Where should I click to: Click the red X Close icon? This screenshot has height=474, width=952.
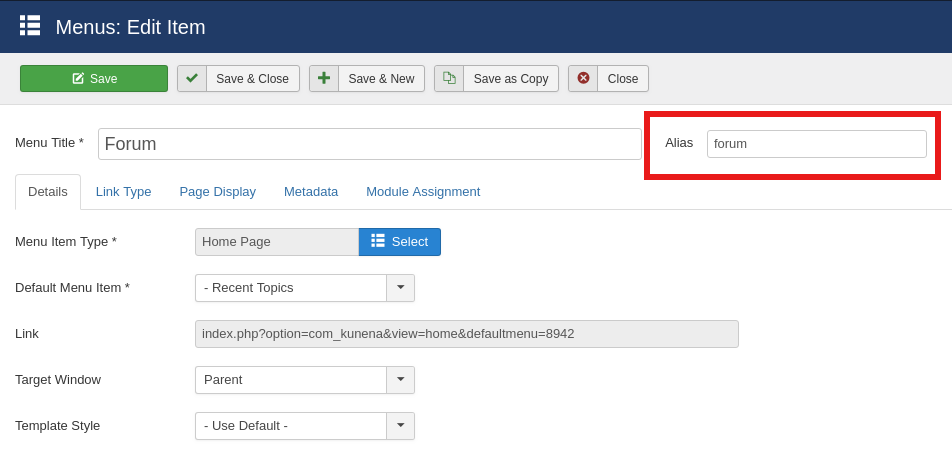pos(583,78)
